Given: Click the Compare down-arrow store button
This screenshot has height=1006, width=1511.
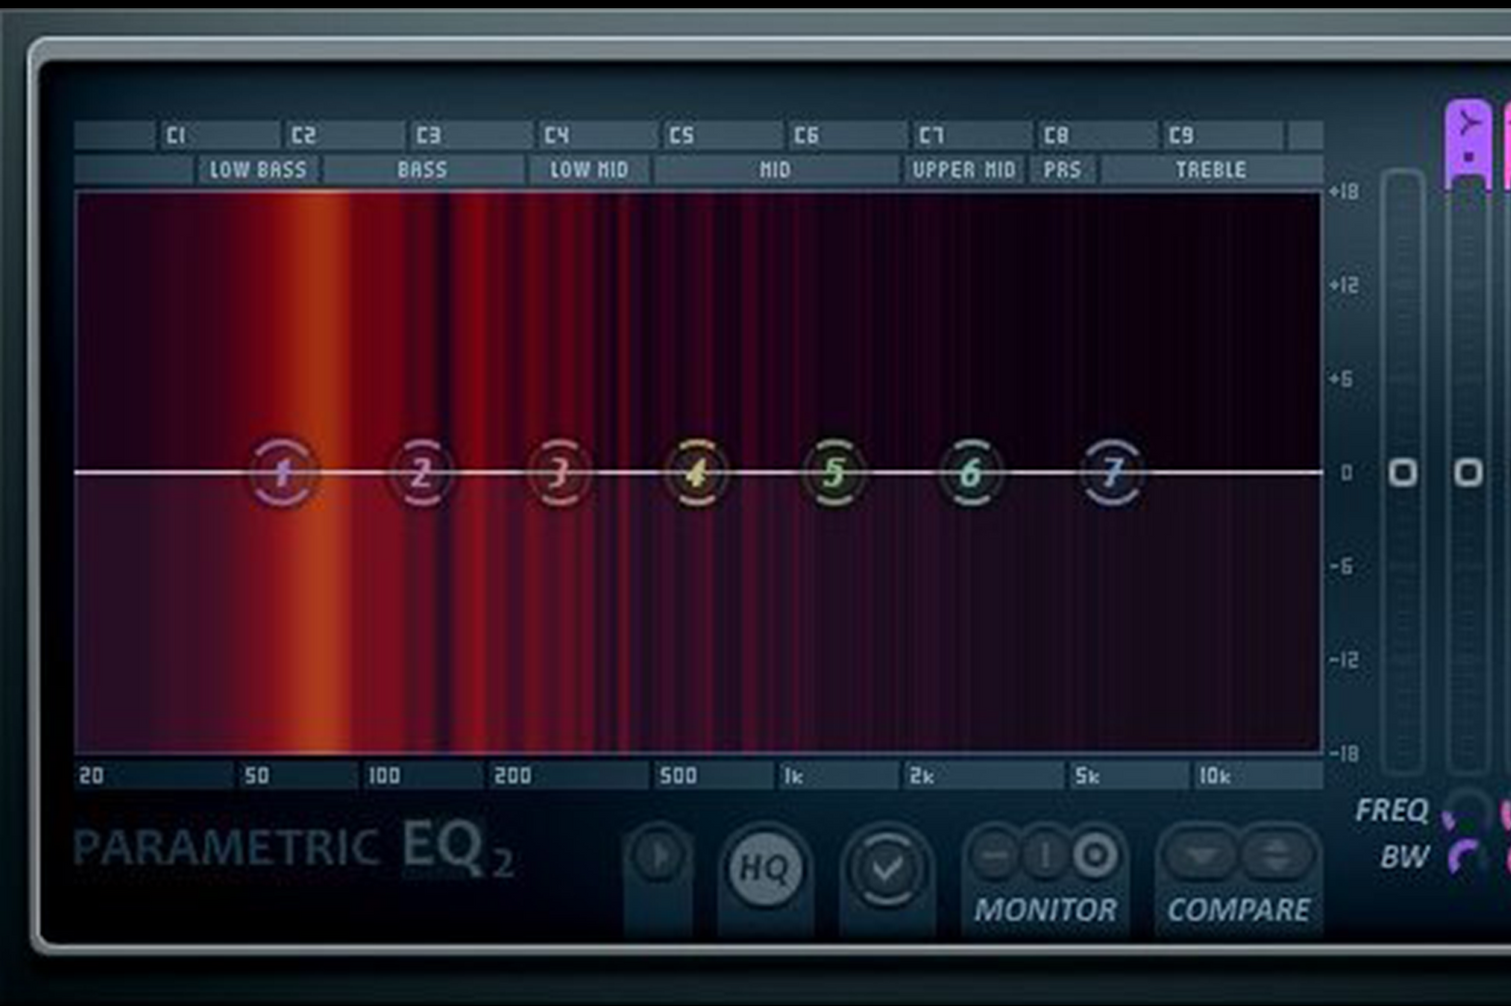Looking at the screenshot, I should coord(1201,856).
